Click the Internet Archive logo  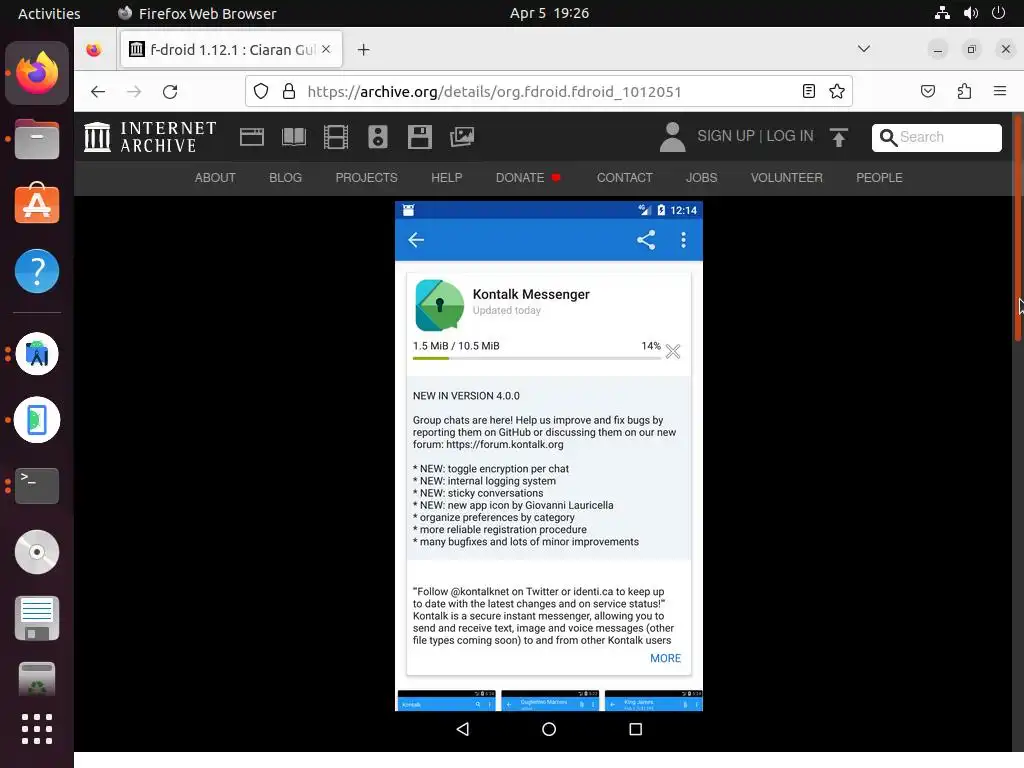150,137
